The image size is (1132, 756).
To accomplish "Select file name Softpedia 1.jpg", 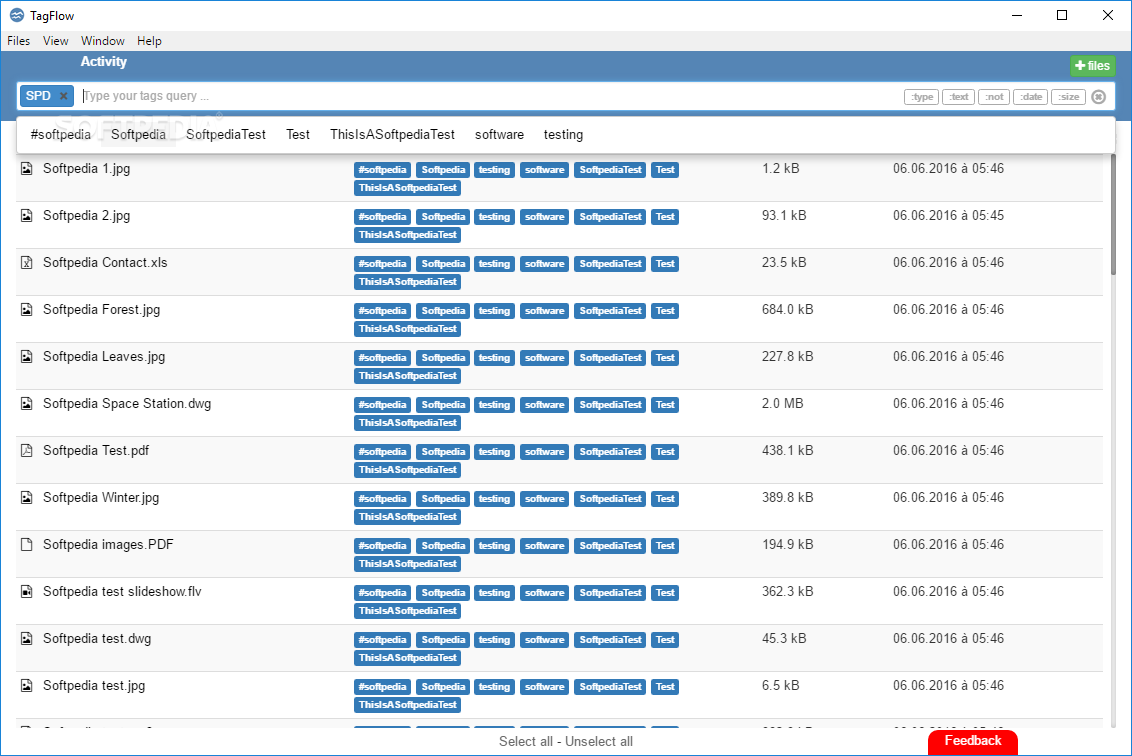I will tap(87, 169).
